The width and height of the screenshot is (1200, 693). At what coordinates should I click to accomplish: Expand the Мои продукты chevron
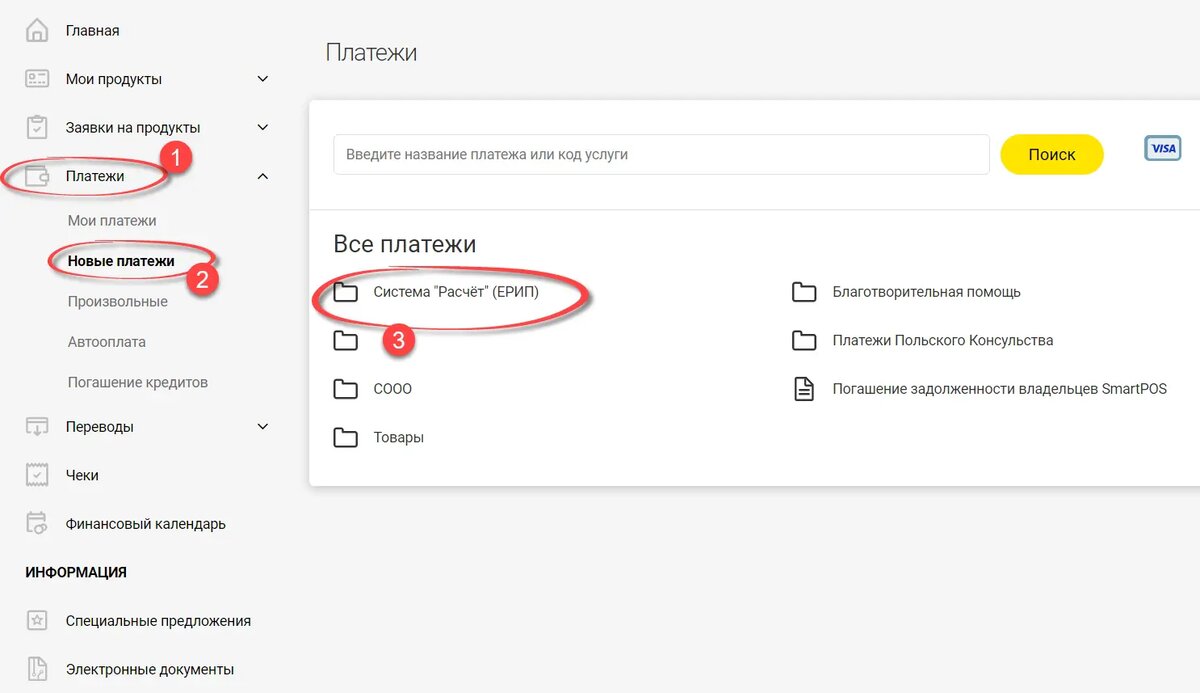[x=263, y=79]
